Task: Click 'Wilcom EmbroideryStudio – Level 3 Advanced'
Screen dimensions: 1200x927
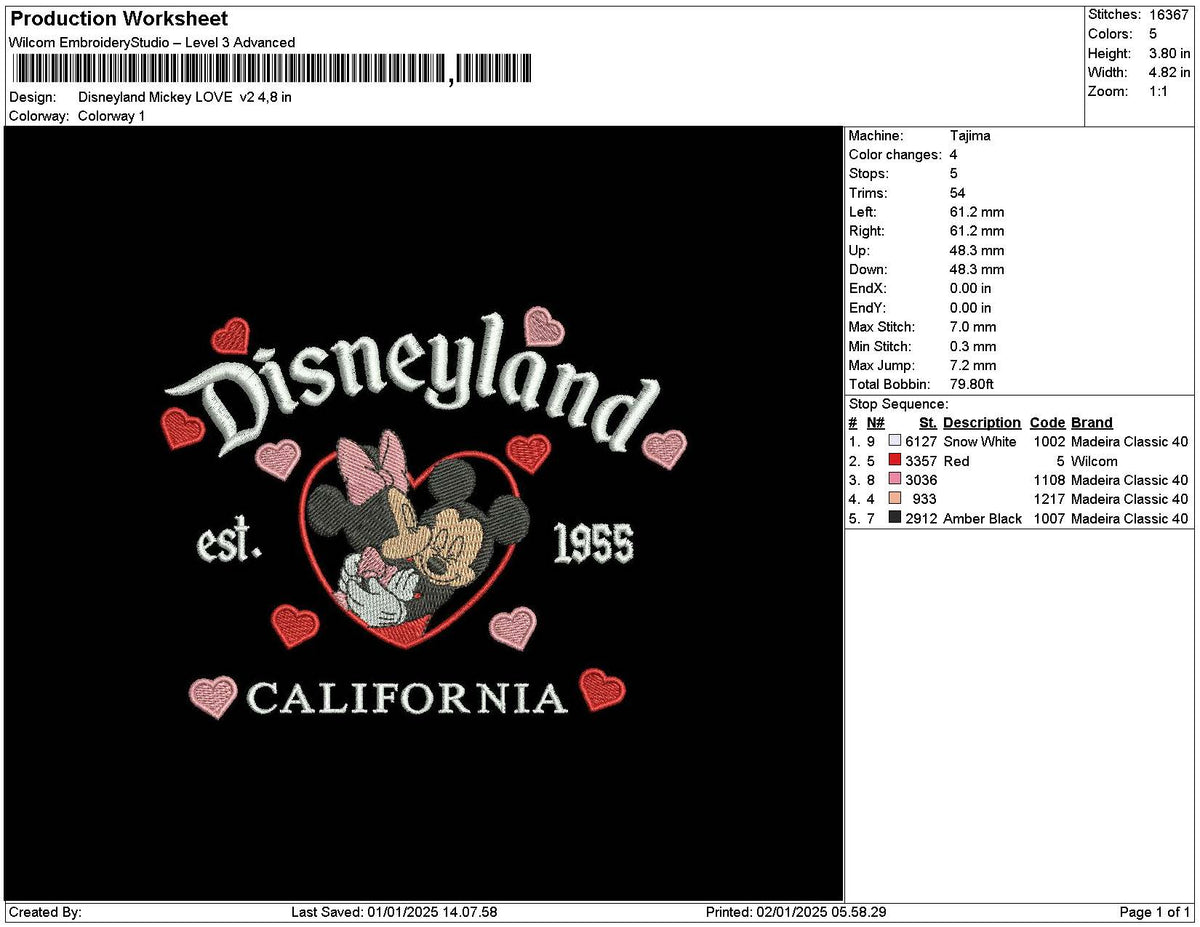Action: pyautogui.click(x=152, y=42)
